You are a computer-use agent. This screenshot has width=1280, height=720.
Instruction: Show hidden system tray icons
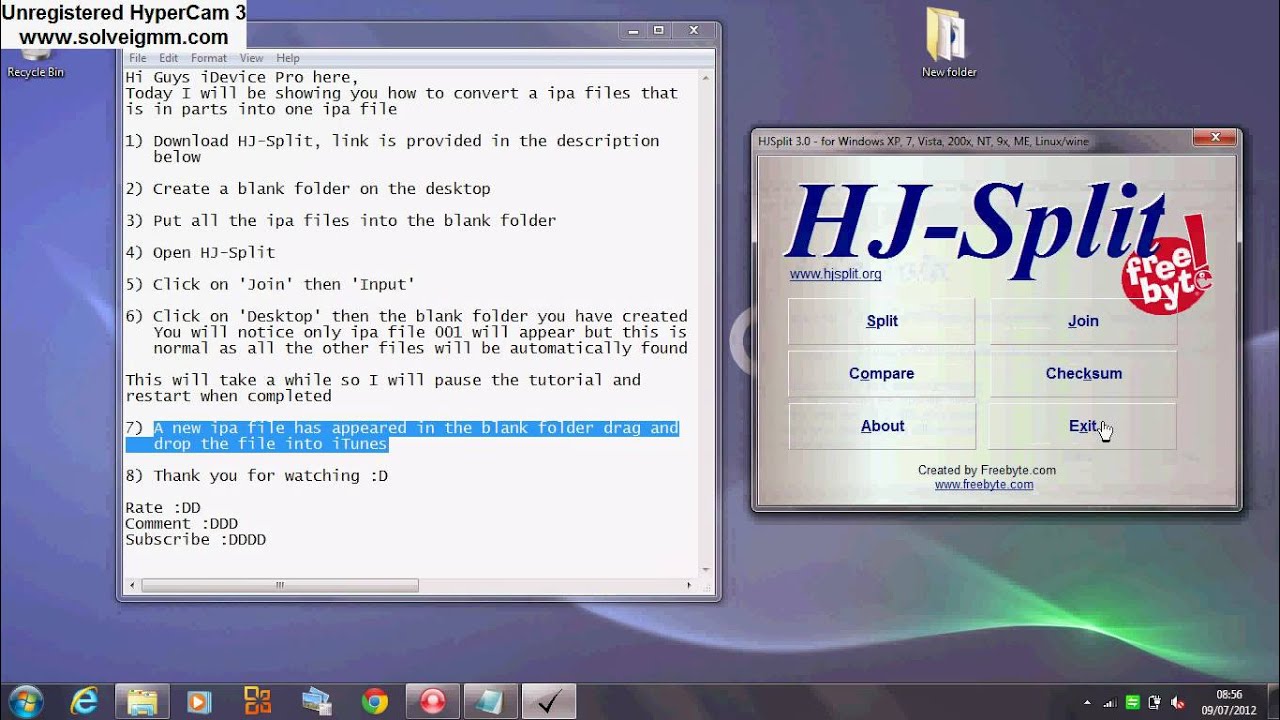[1087, 703]
